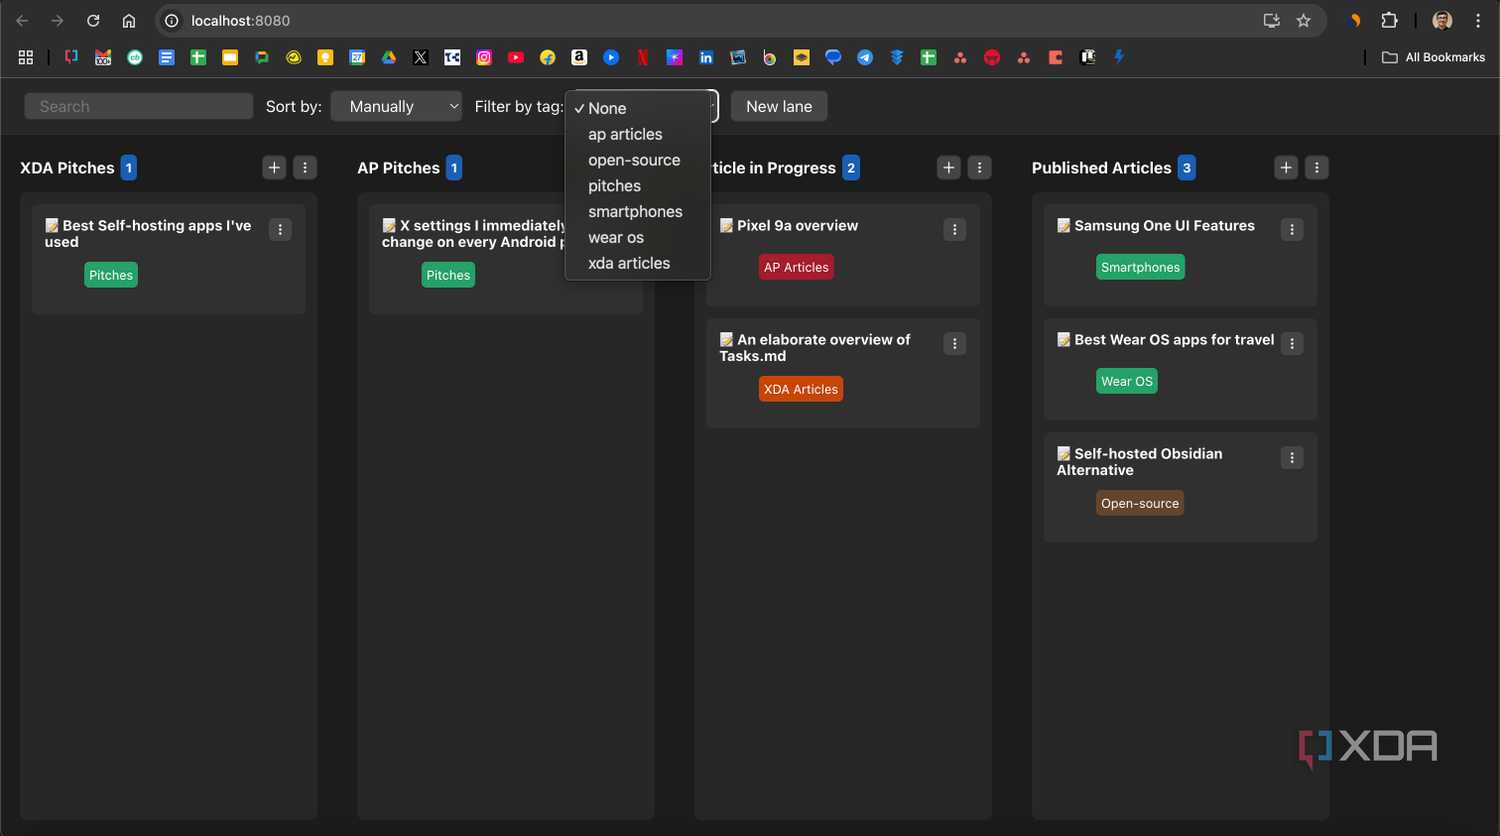The height and width of the screenshot is (836, 1500).
Task: Select None in tag filter list
Action: 638,108
